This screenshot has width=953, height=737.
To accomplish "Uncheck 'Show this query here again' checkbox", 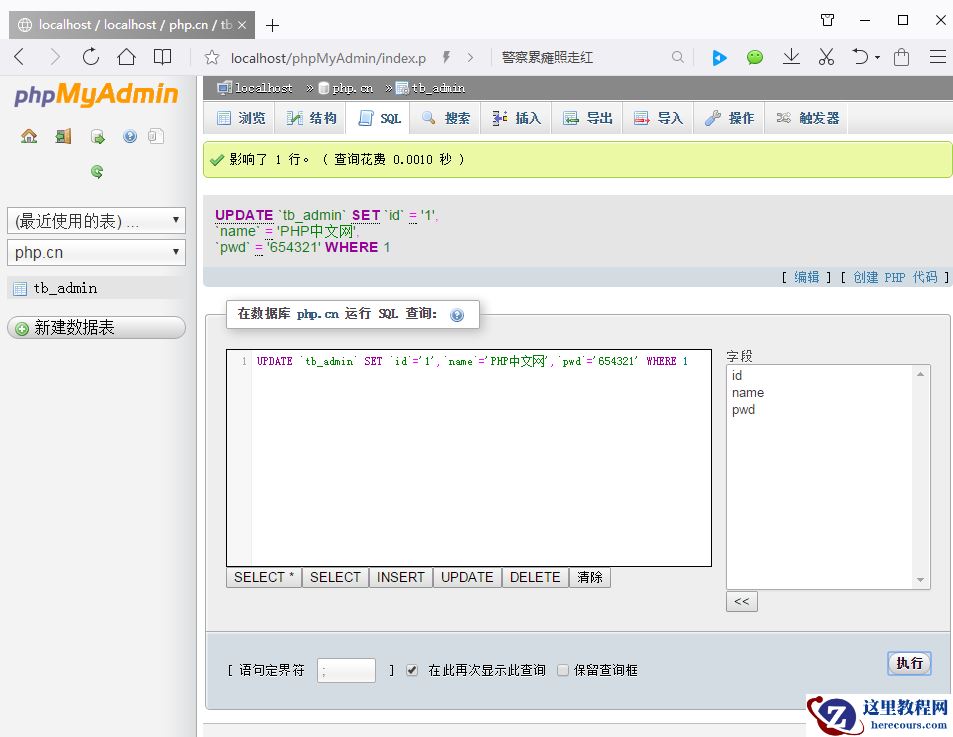I will tap(412, 670).
